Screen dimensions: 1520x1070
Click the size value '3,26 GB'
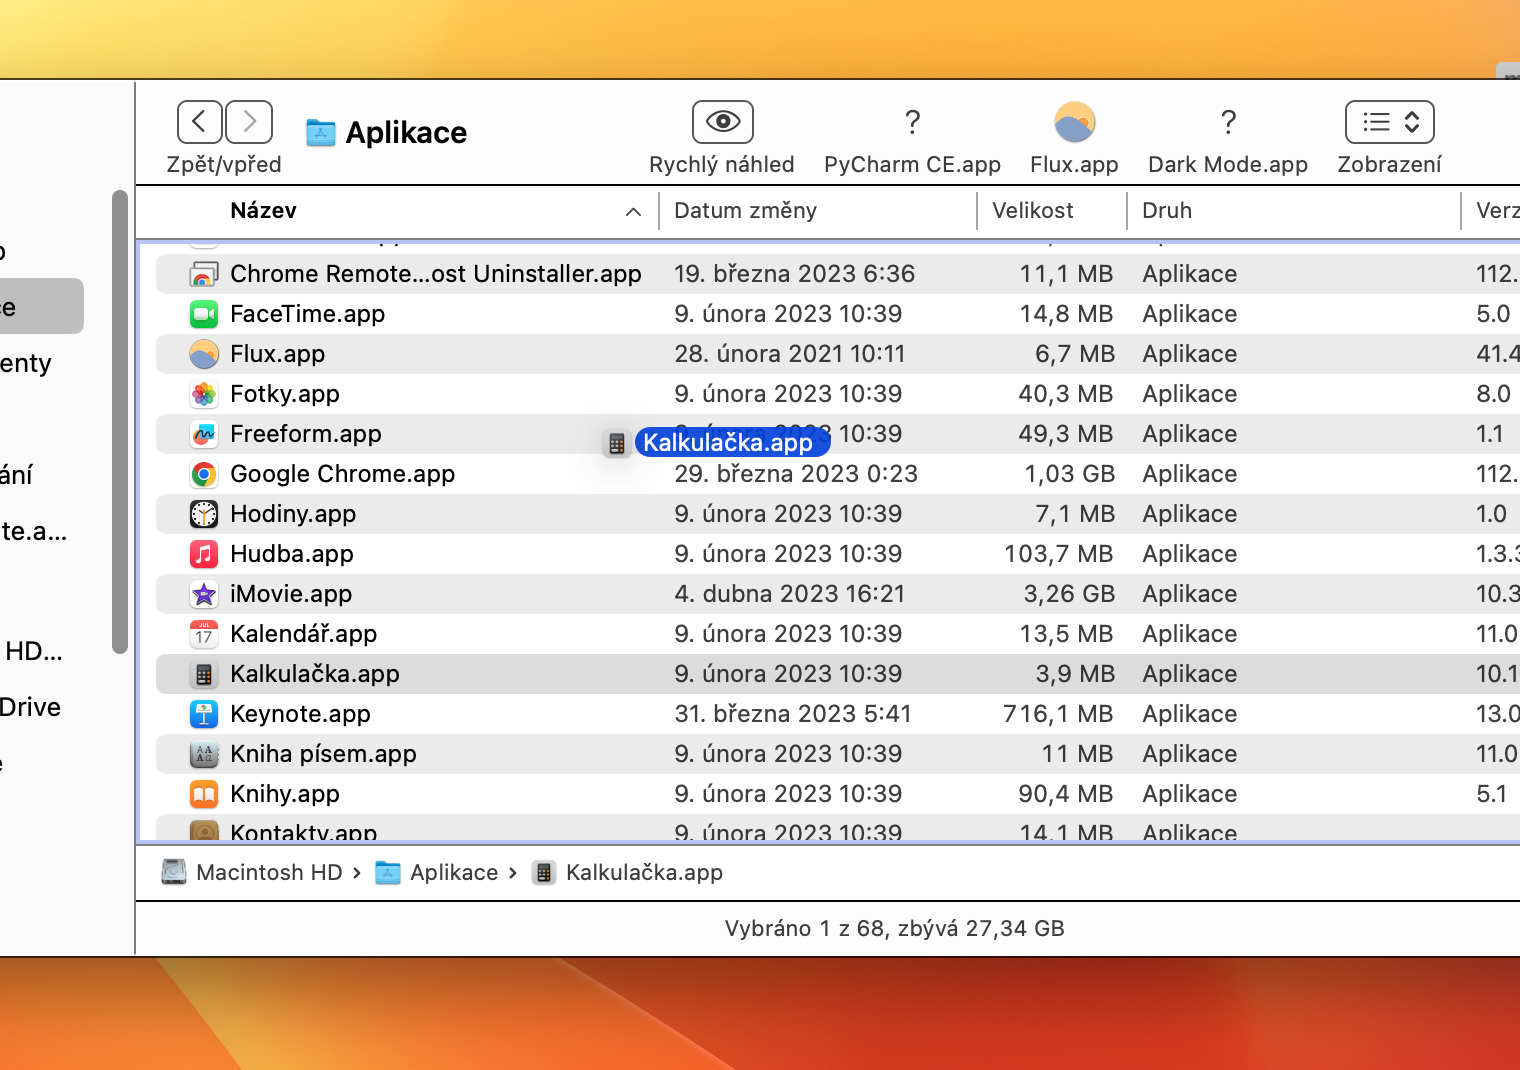1069,594
